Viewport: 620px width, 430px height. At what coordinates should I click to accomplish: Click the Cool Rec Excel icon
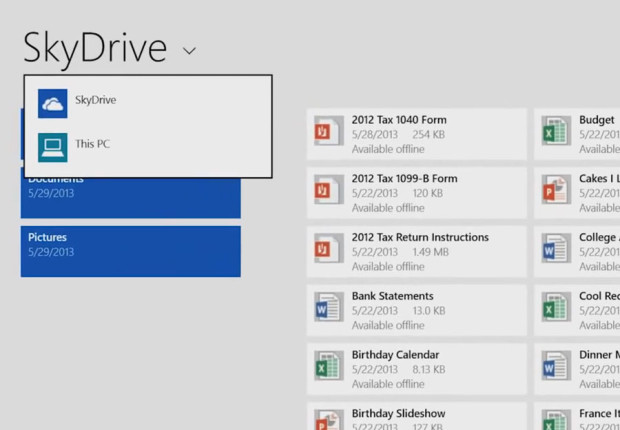pos(556,307)
